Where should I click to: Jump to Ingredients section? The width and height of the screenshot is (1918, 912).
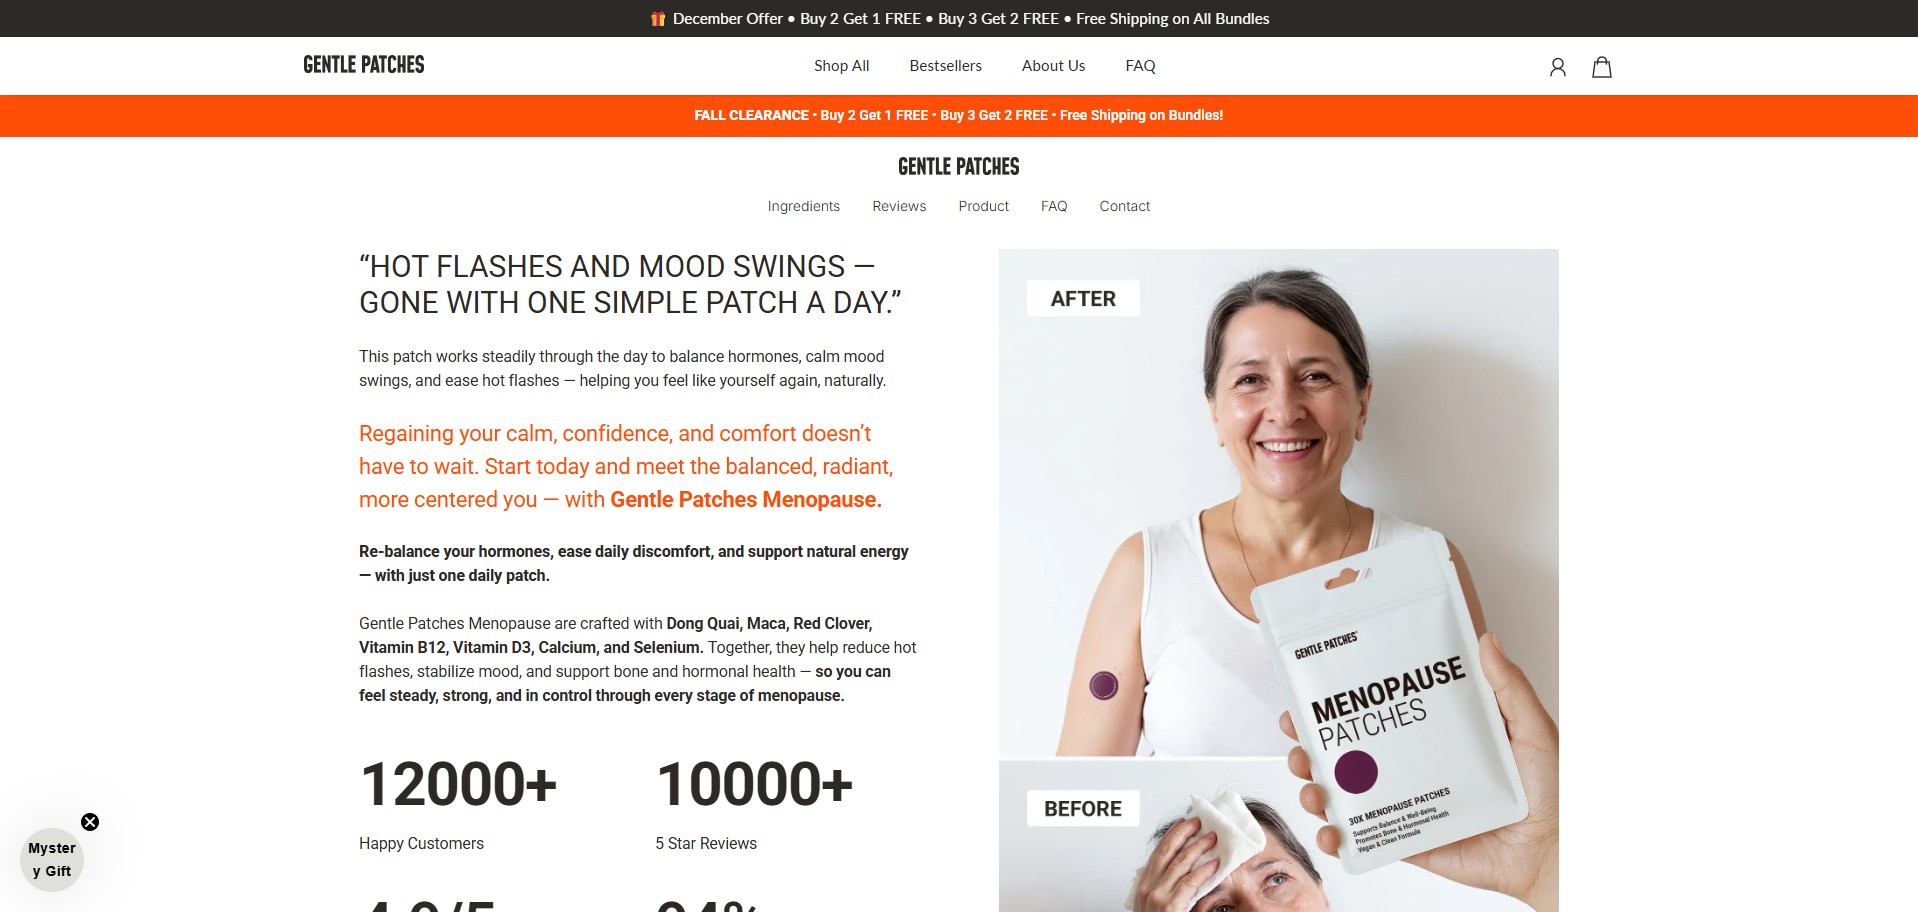pos(803,206)
